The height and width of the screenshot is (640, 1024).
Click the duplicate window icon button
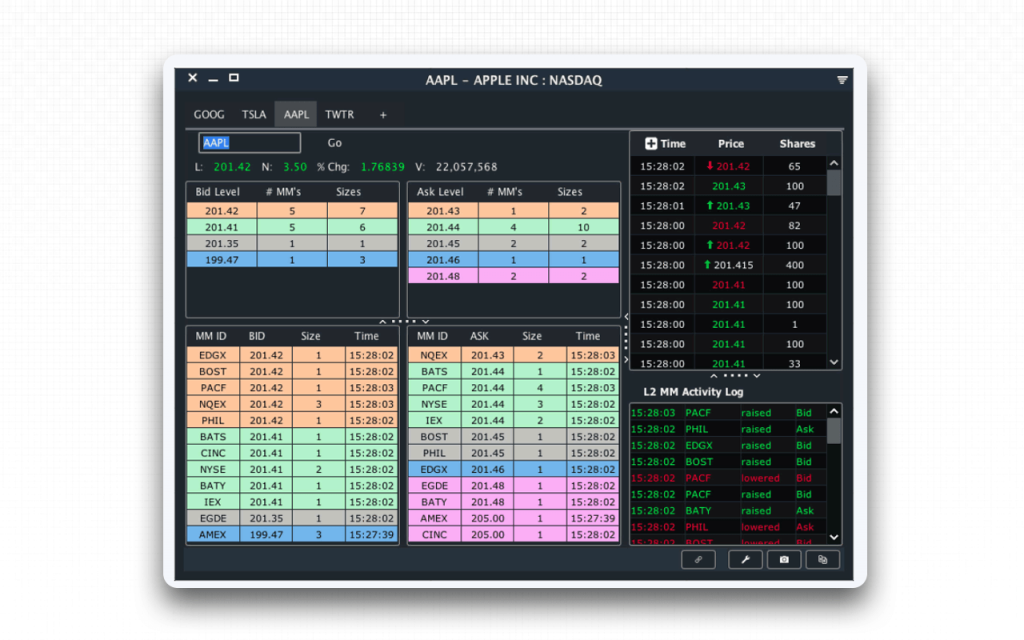pyautogui.click(x=822, y=559)
